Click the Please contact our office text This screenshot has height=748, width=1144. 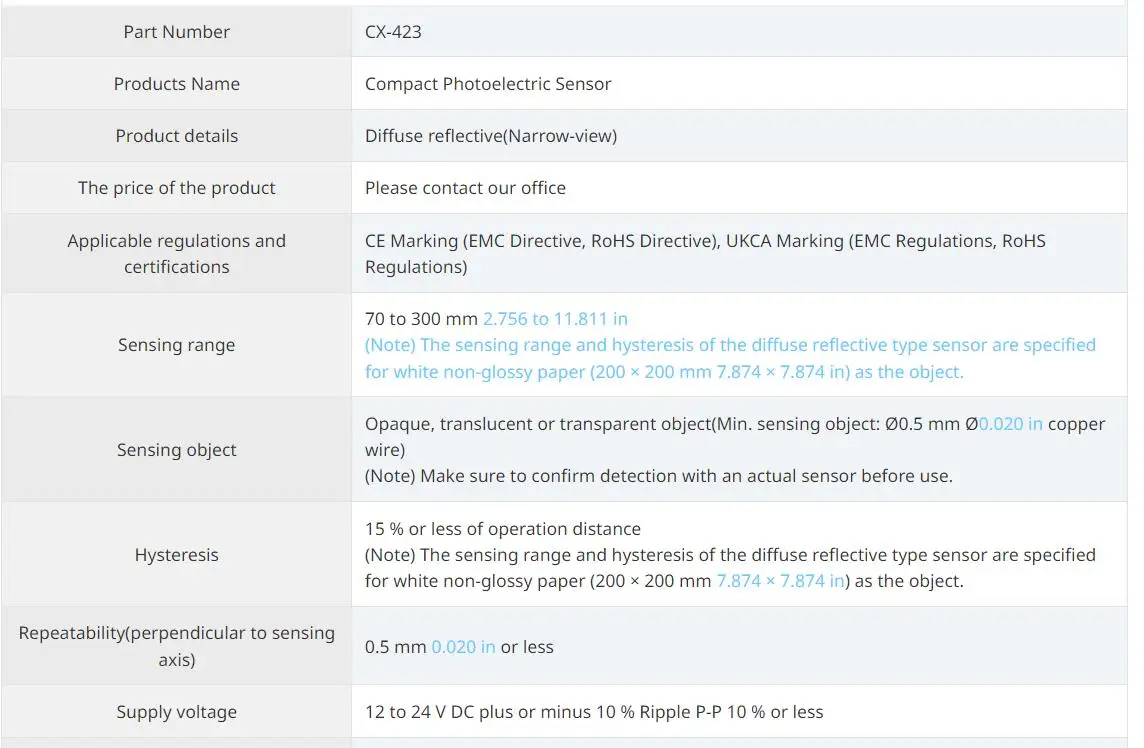point(465,188)
